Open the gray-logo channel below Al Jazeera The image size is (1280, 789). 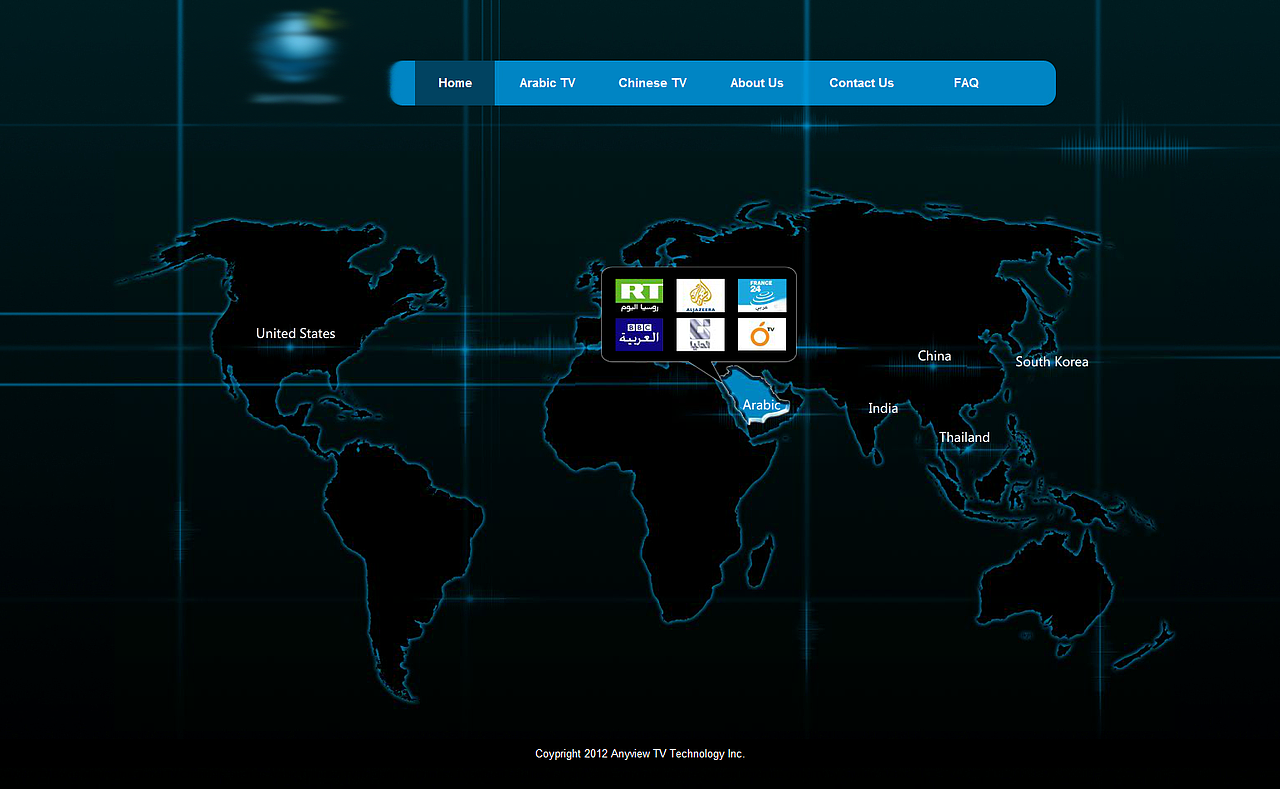[700, 335]
